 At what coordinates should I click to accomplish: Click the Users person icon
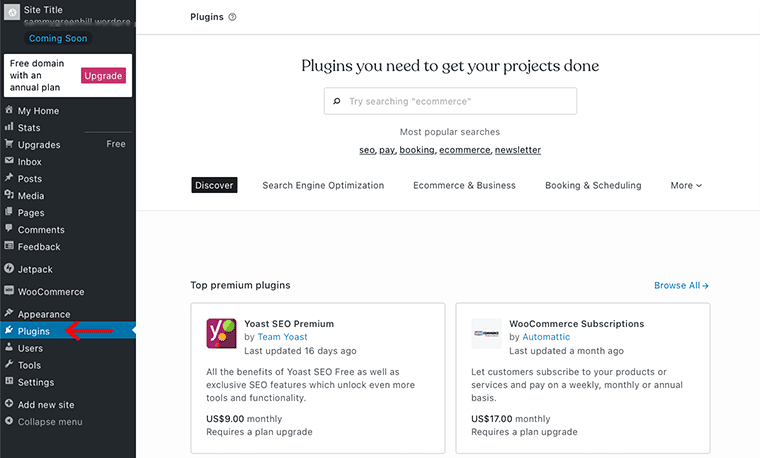9,347
